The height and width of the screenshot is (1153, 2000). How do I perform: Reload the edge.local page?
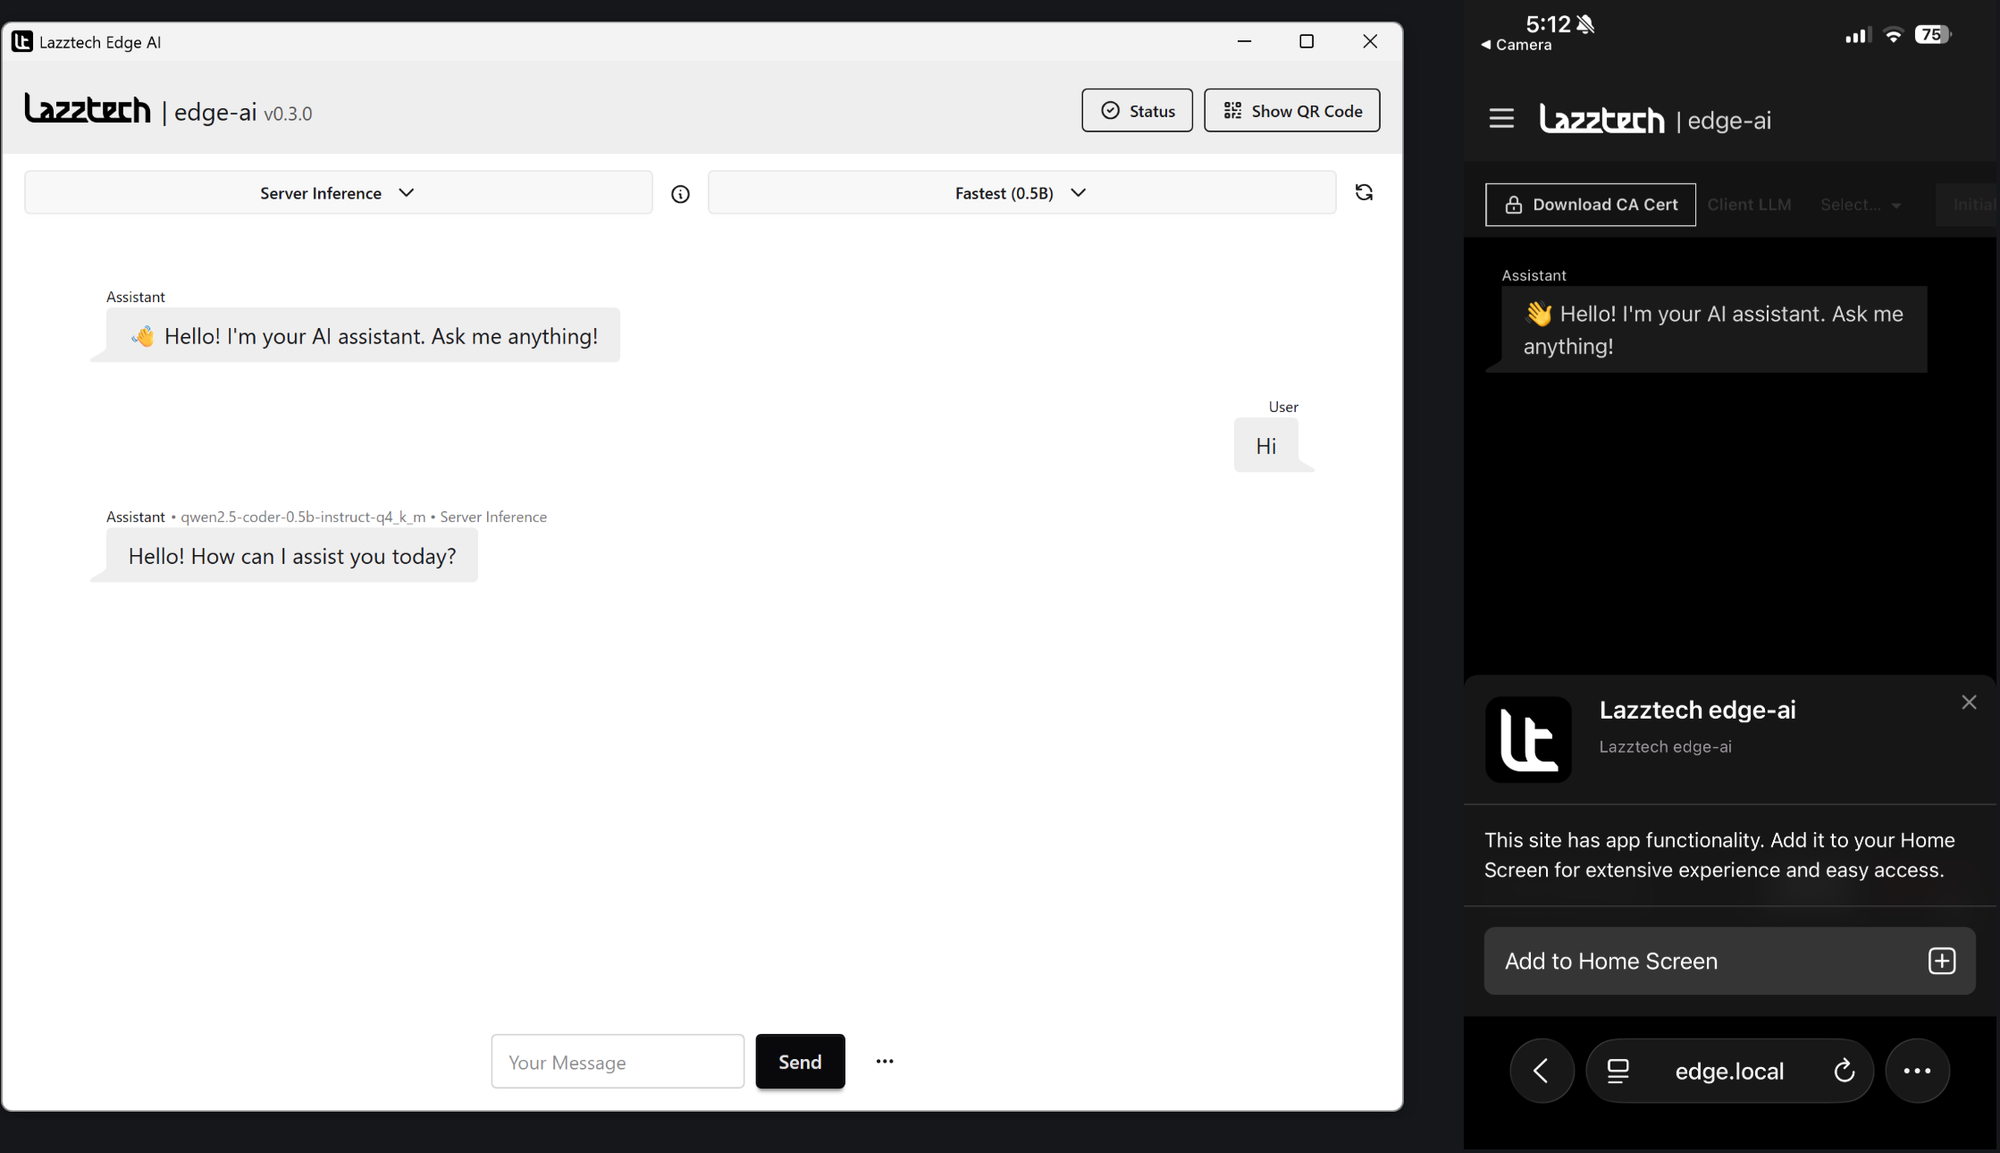click(1844, 1071)
